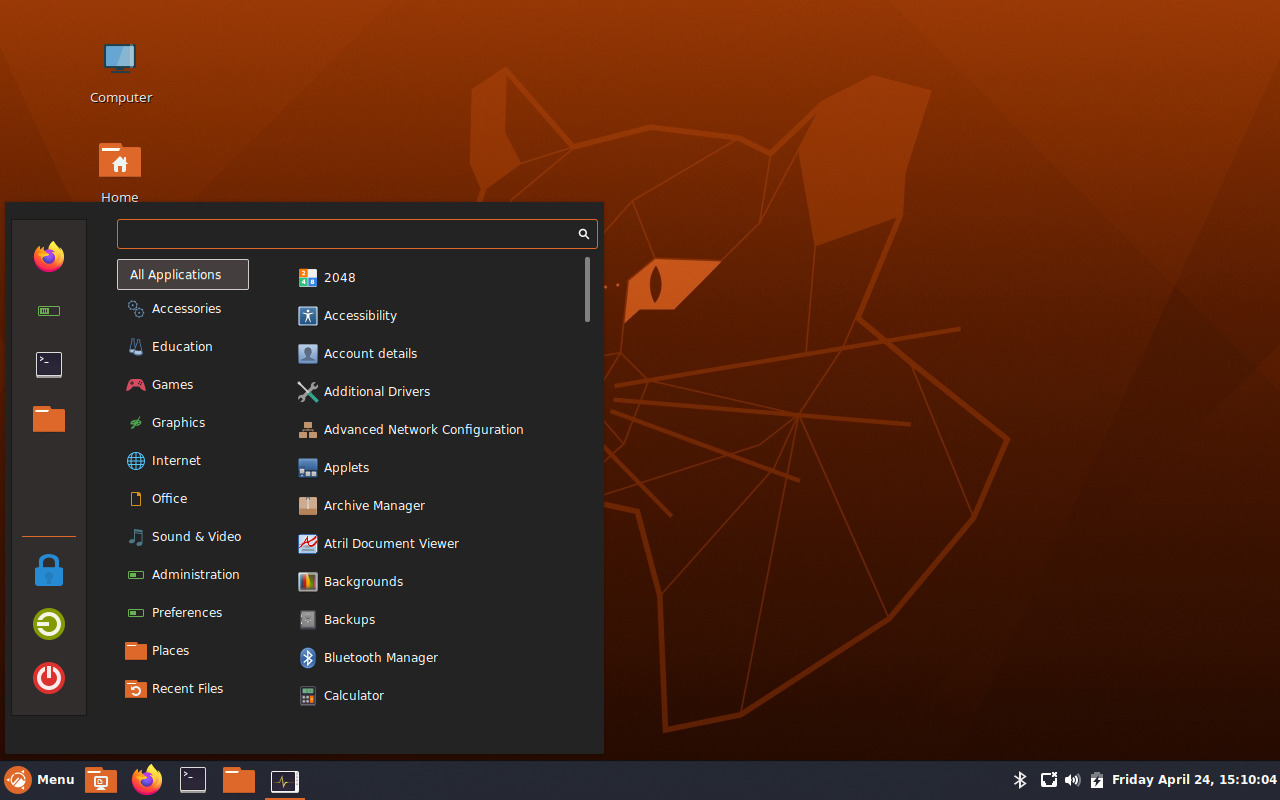Select the Games category
This screenshot has height=800, width=1280.
click(172, 384)
